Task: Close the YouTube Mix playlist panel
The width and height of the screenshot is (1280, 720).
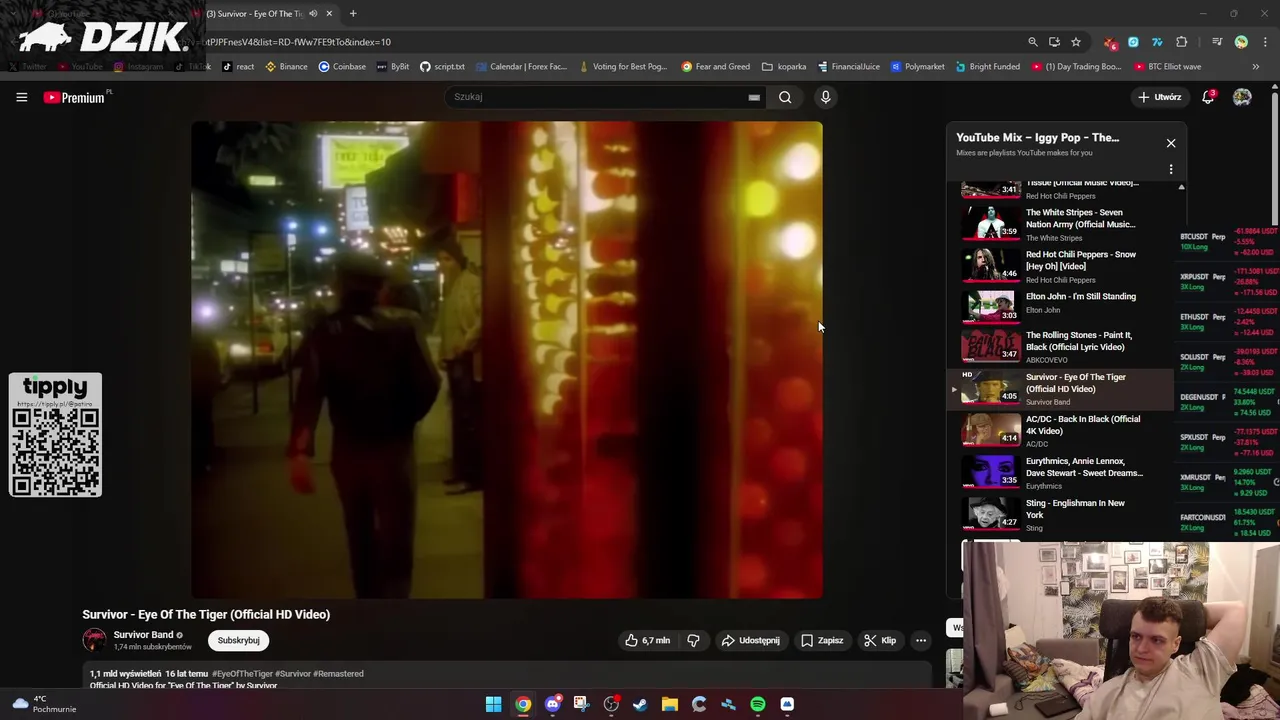Action: (x=1171, y=143)
